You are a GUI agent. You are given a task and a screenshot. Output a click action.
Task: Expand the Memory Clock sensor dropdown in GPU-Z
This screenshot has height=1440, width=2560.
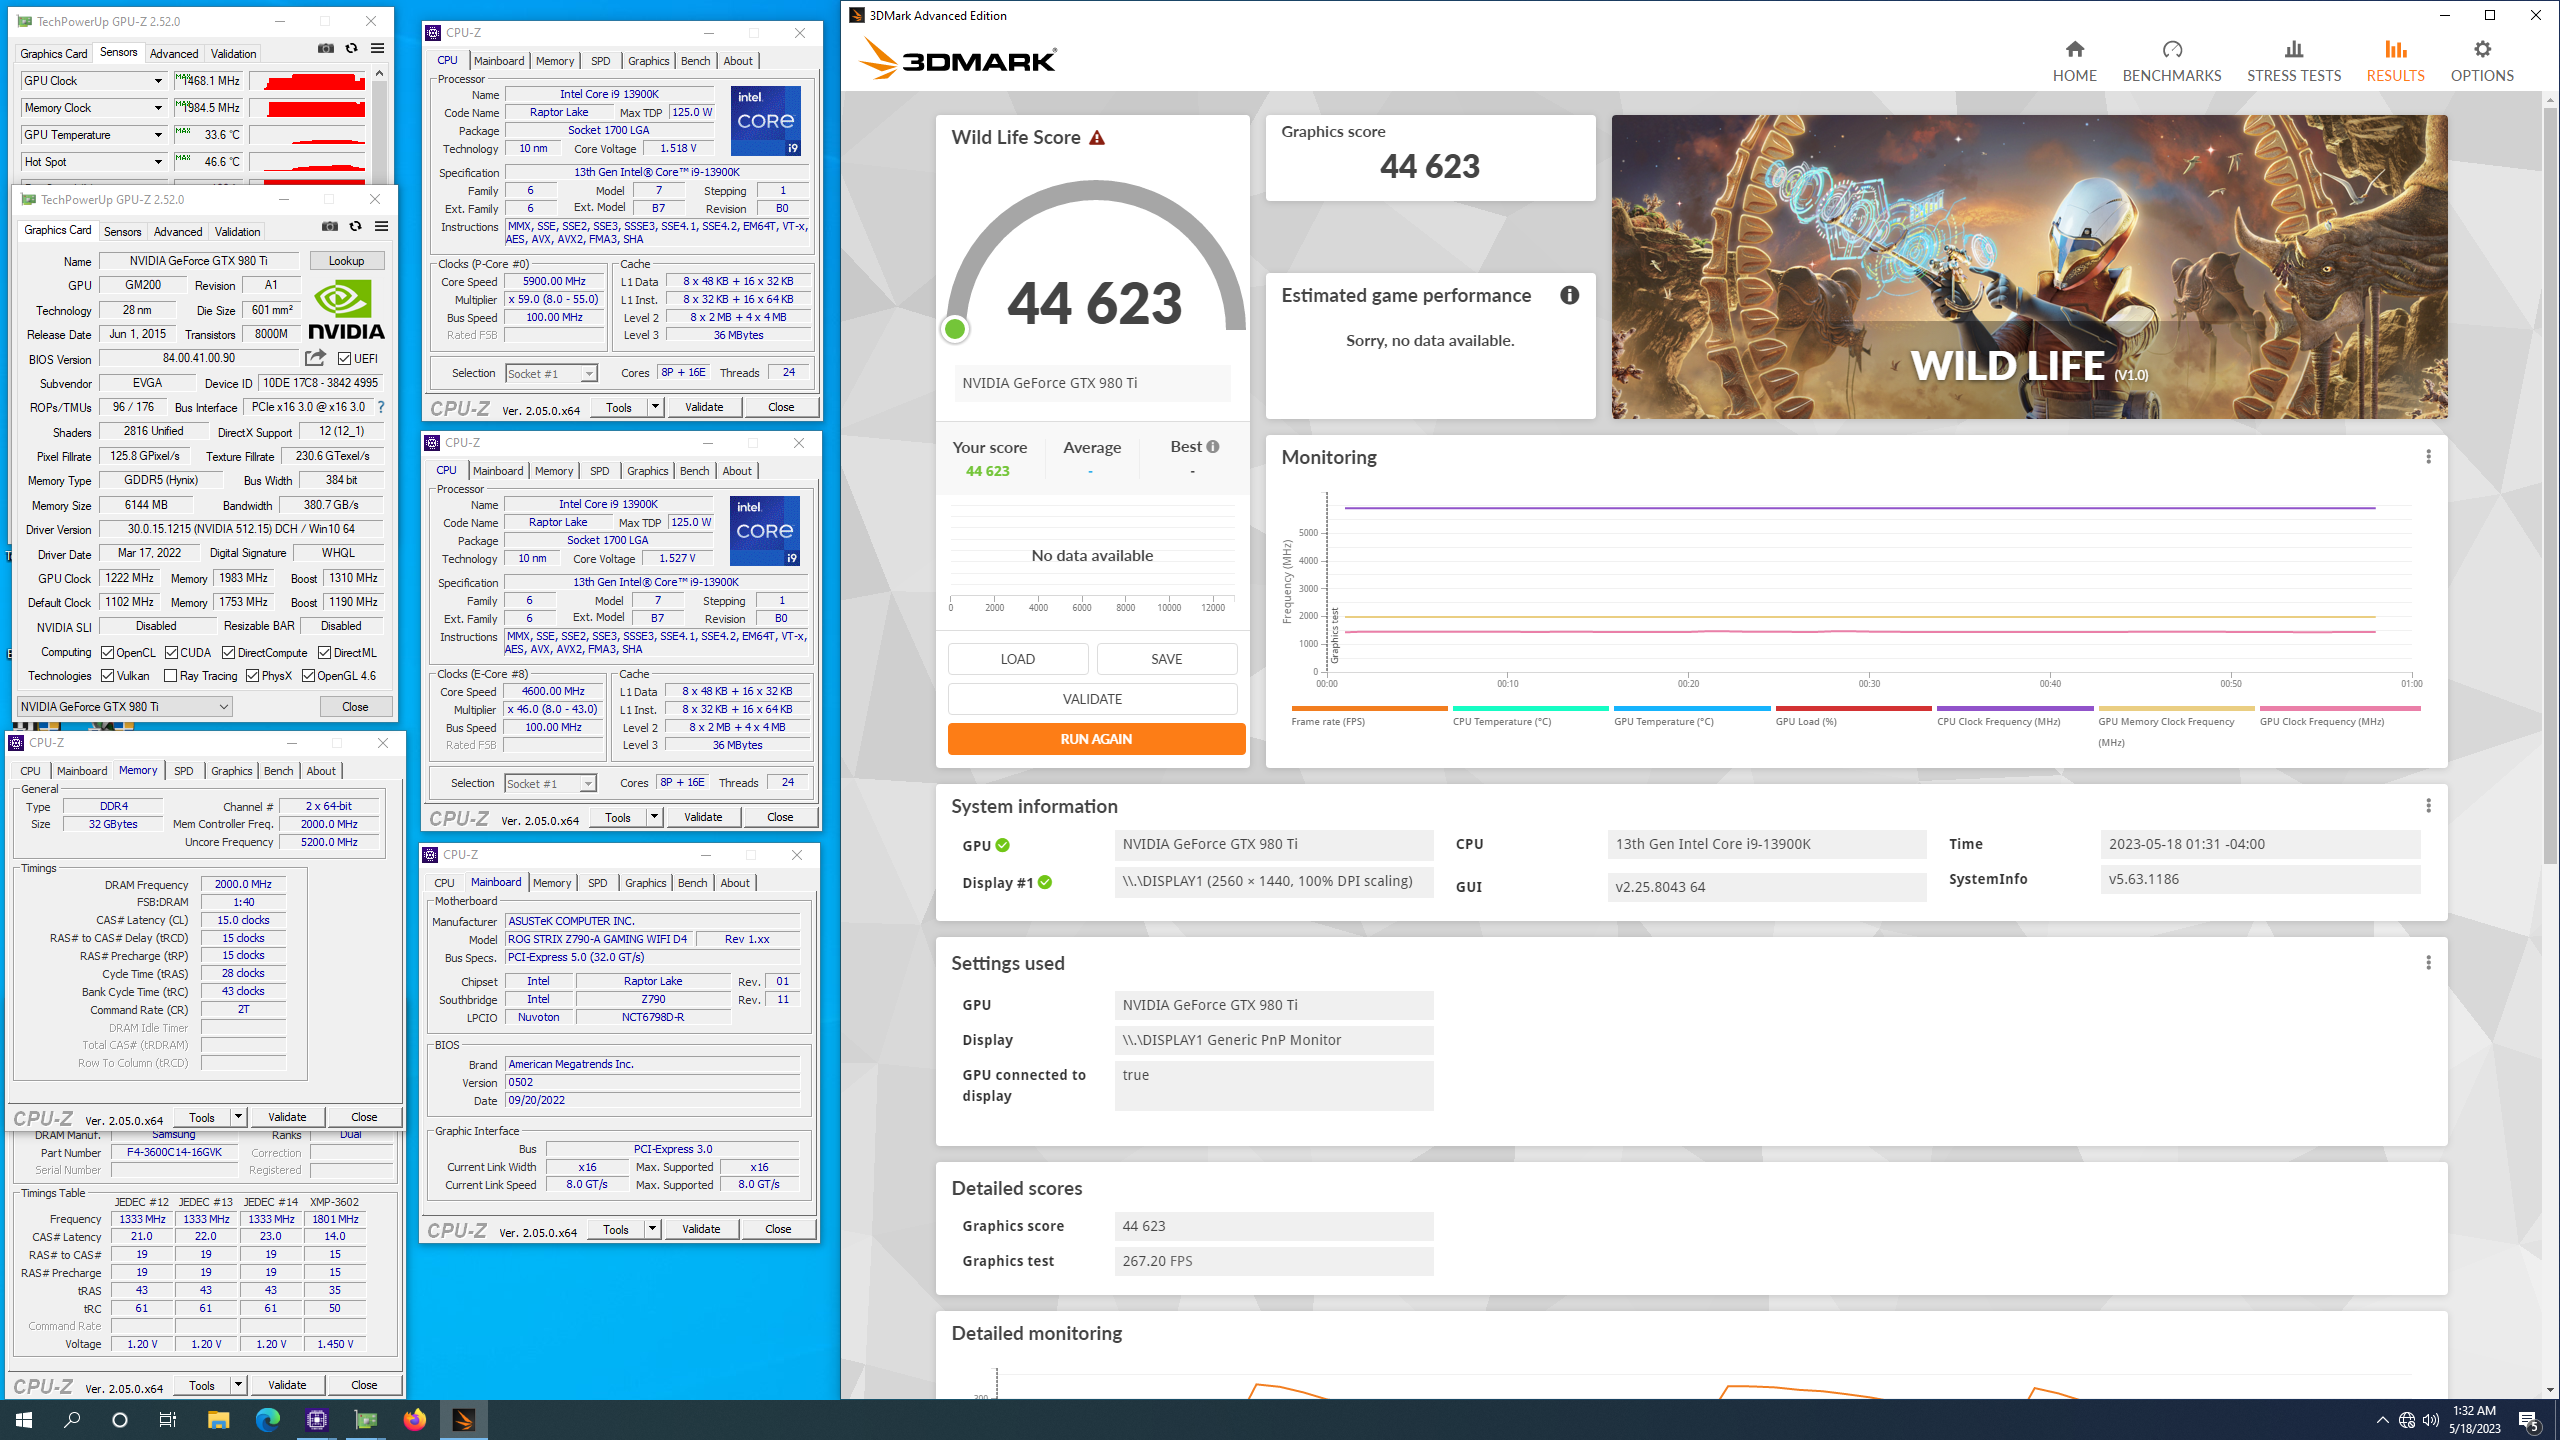157,108
